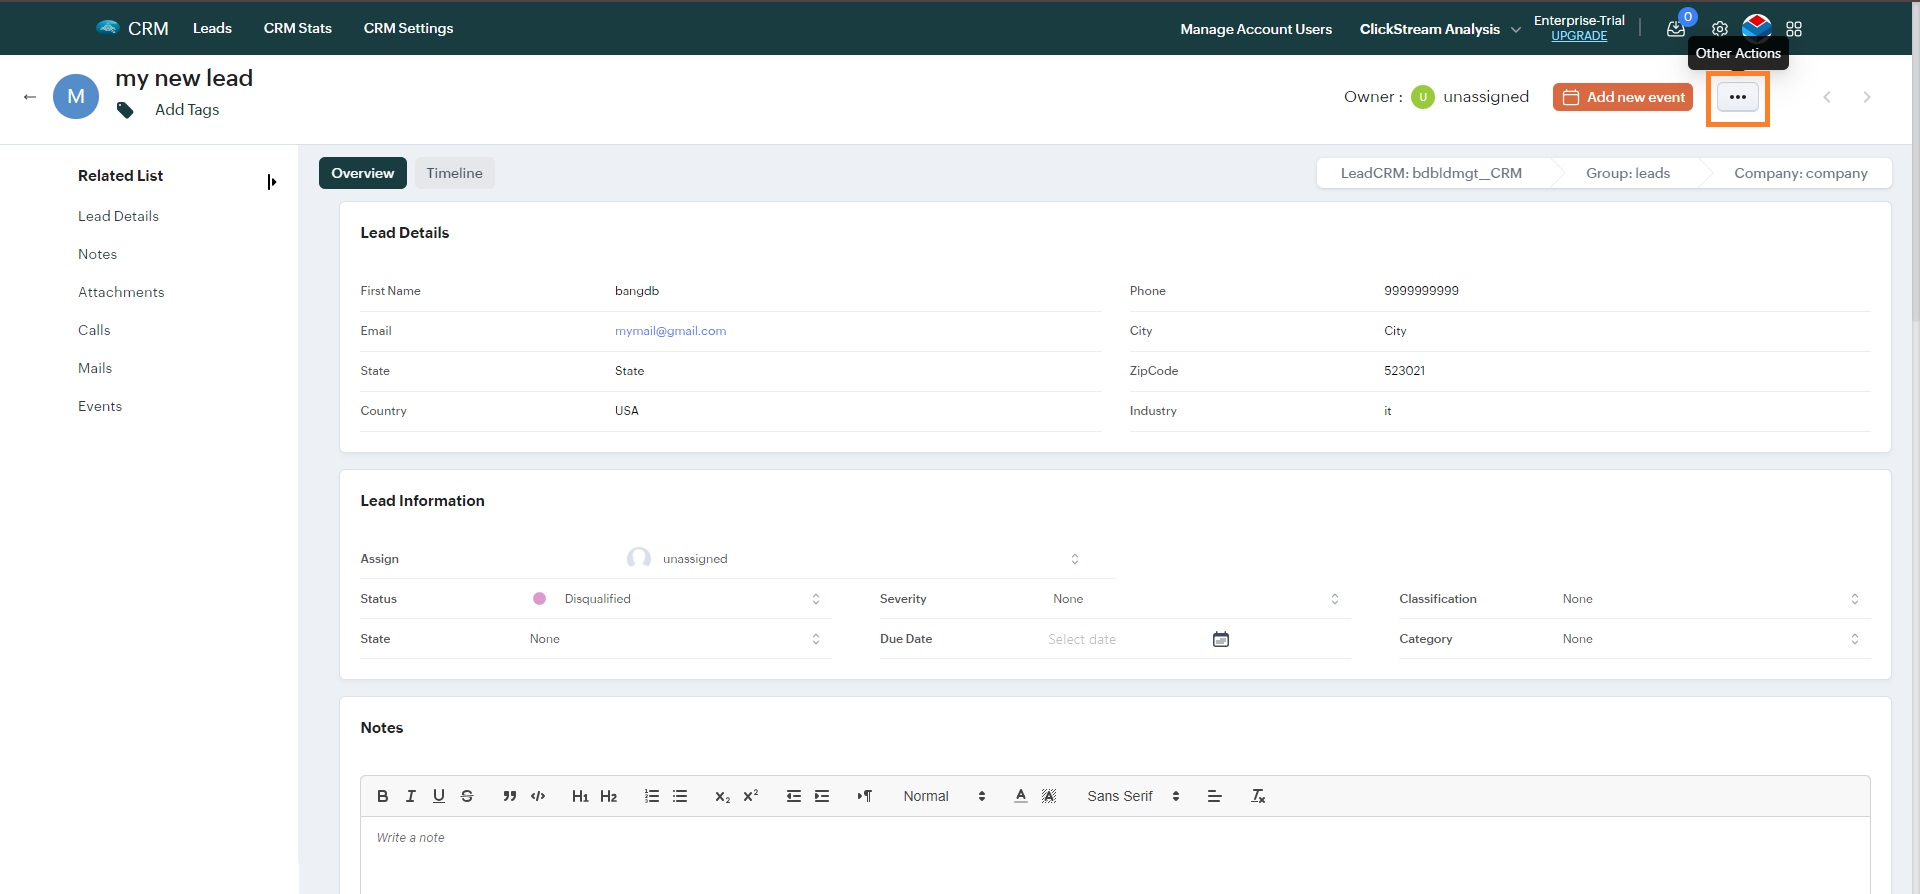Jump to Calls in Related List

pyautogui.click(x=94, y=330)
